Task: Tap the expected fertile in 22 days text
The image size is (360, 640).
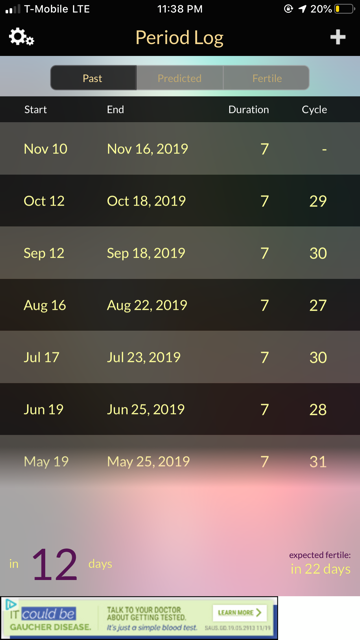Action: tap(320, 563)
